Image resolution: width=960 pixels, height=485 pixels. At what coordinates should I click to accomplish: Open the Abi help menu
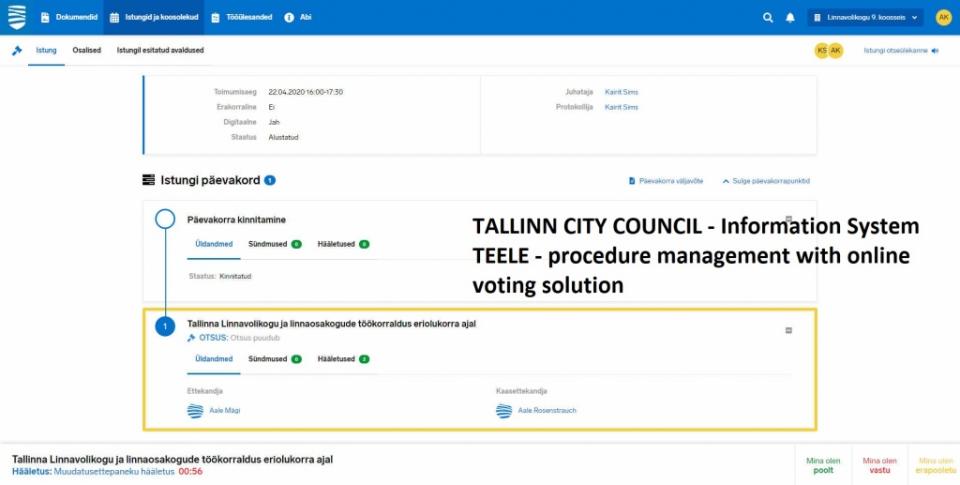click(298, 17)
